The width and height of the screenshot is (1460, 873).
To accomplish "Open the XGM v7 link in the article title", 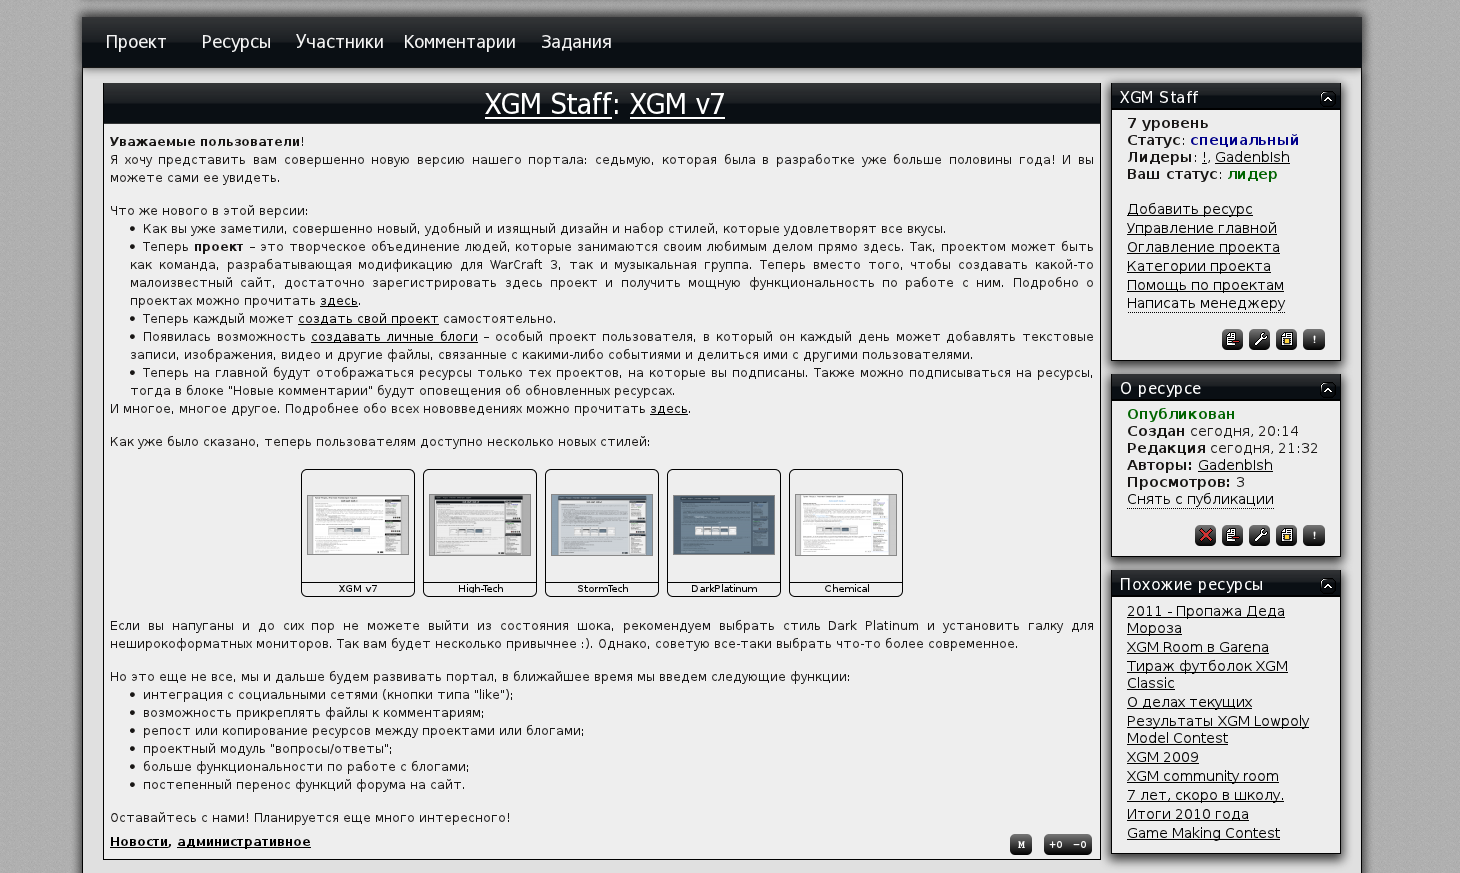I will [677, 104].
